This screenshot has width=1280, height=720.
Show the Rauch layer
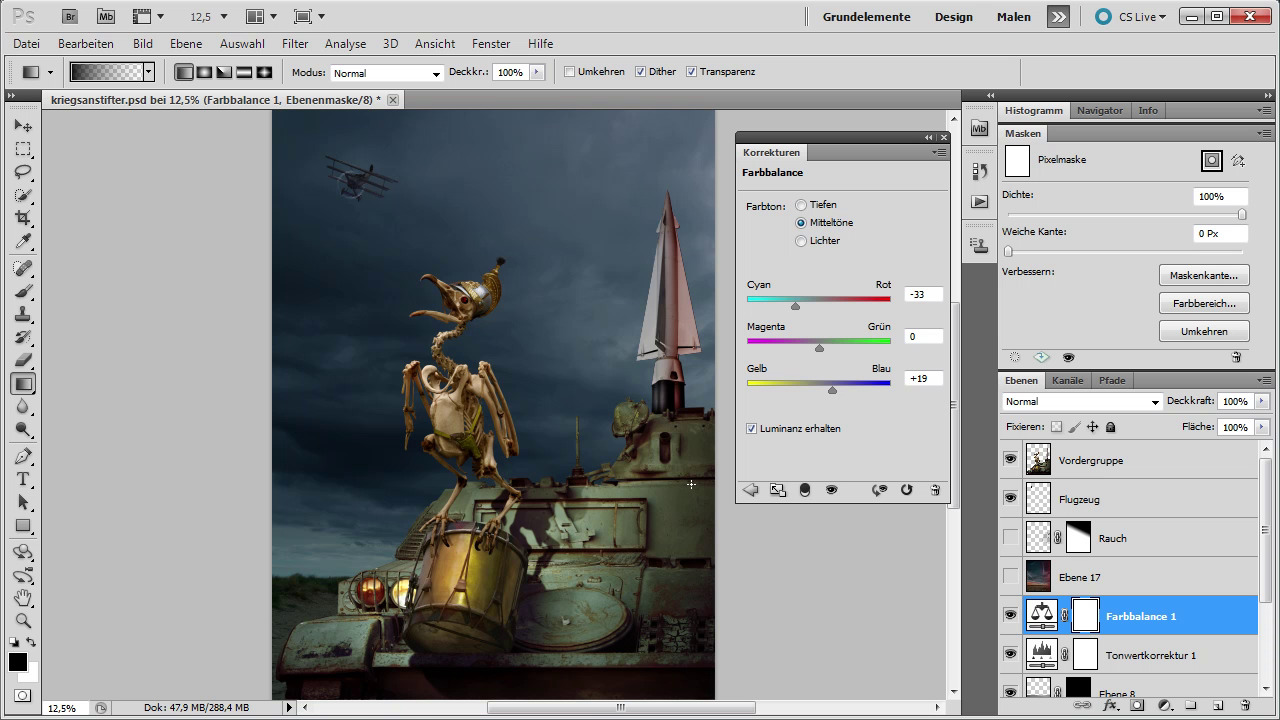click(1010, 538)
